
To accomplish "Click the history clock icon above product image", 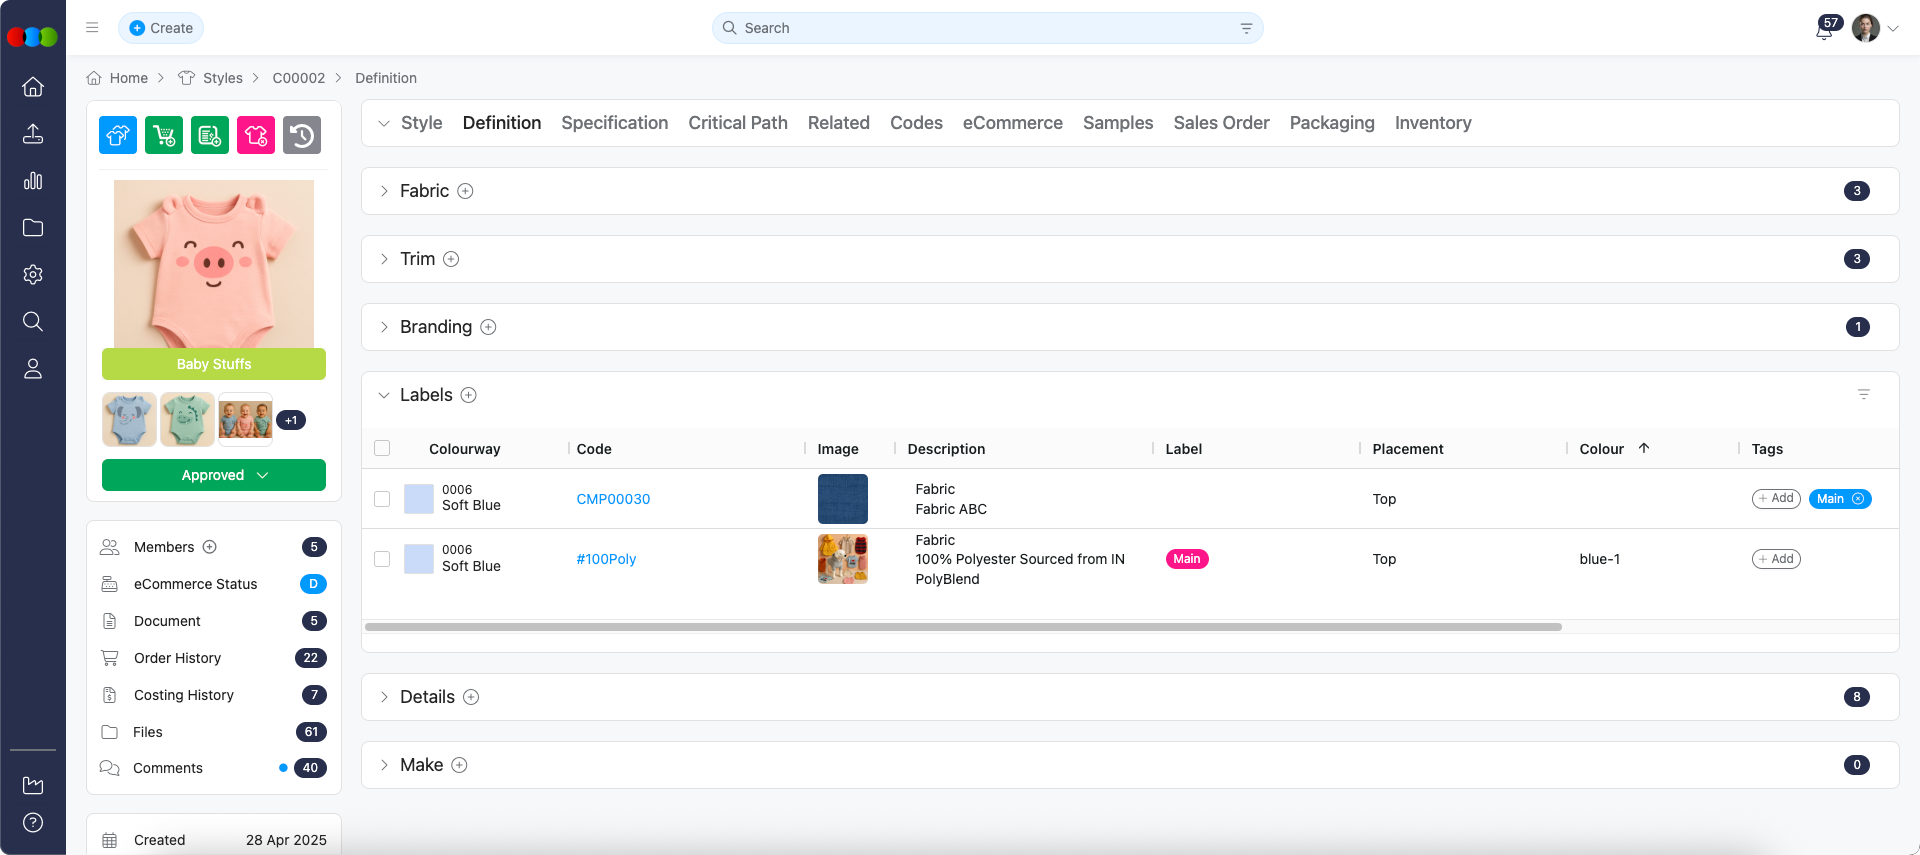I will pyautogui.click(x=302, y=135).
